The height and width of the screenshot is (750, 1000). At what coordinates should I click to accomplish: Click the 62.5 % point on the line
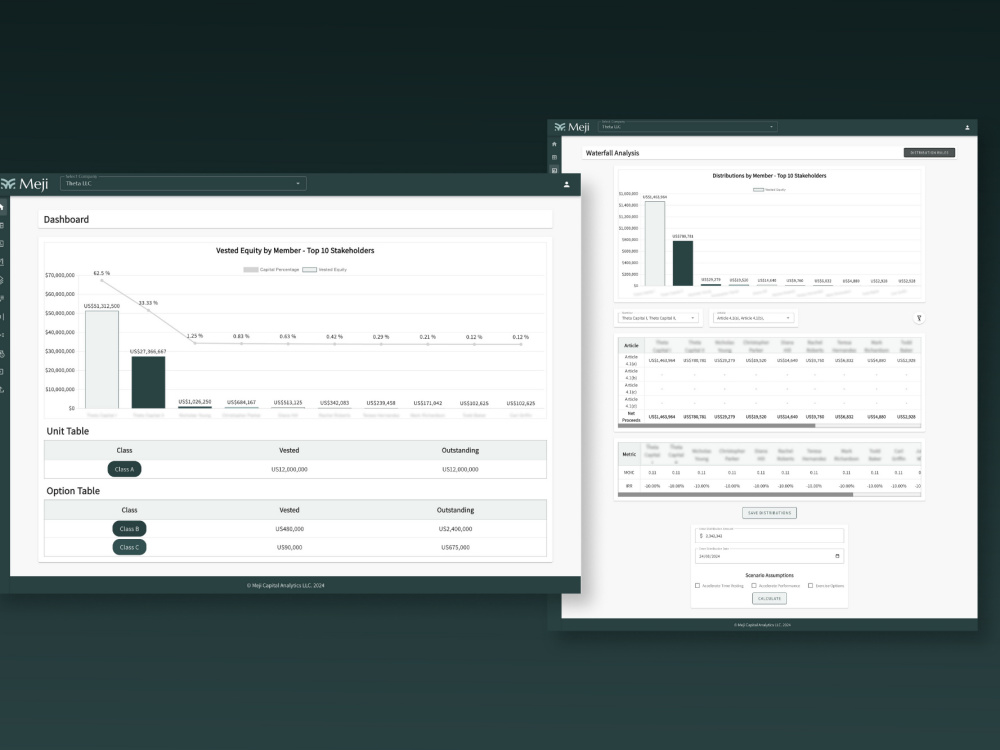click(102, 280)
